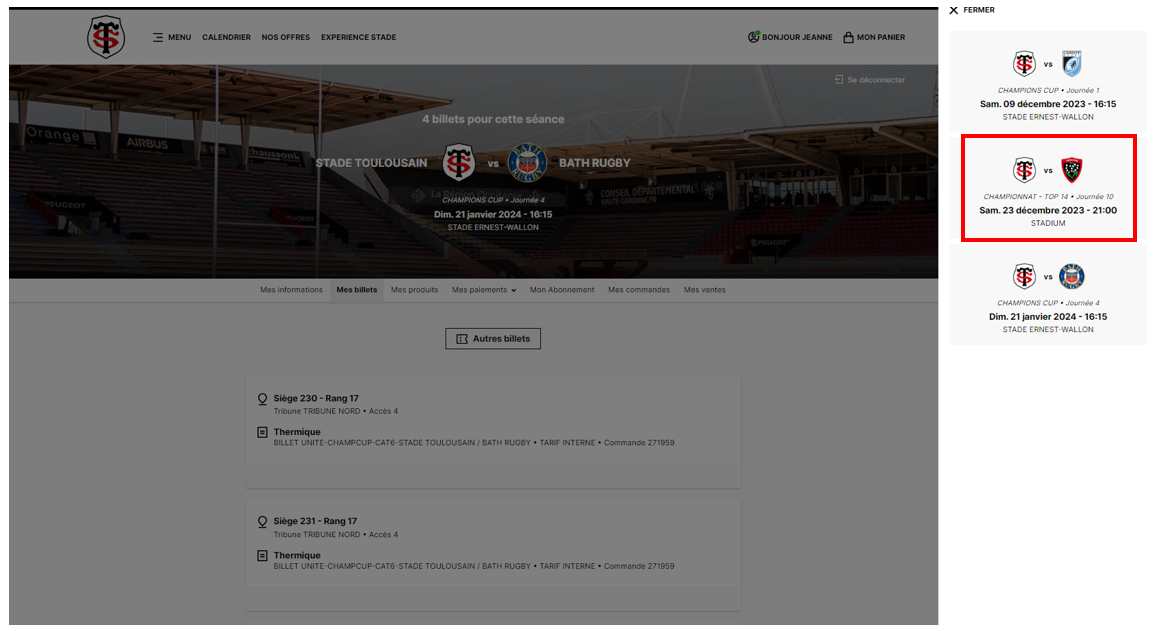Select the Mes billets tab
Viewport: 1170px width, 631px height.
point(357,290)
